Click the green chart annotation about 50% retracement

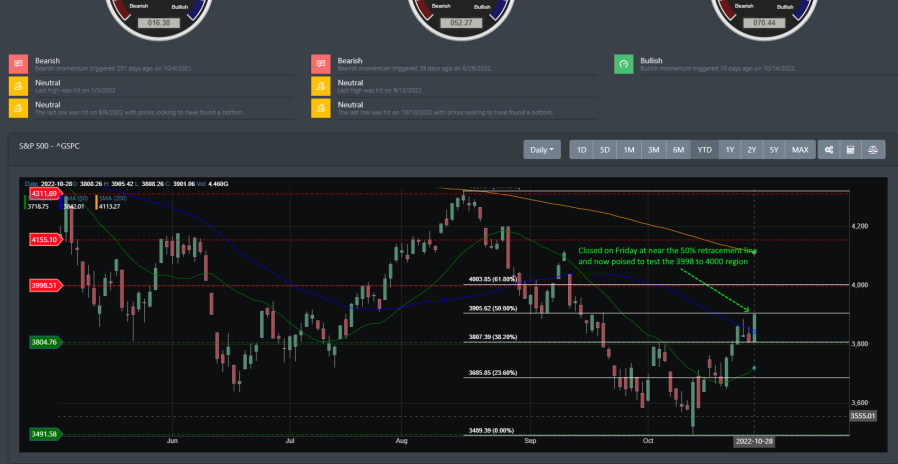667,255
